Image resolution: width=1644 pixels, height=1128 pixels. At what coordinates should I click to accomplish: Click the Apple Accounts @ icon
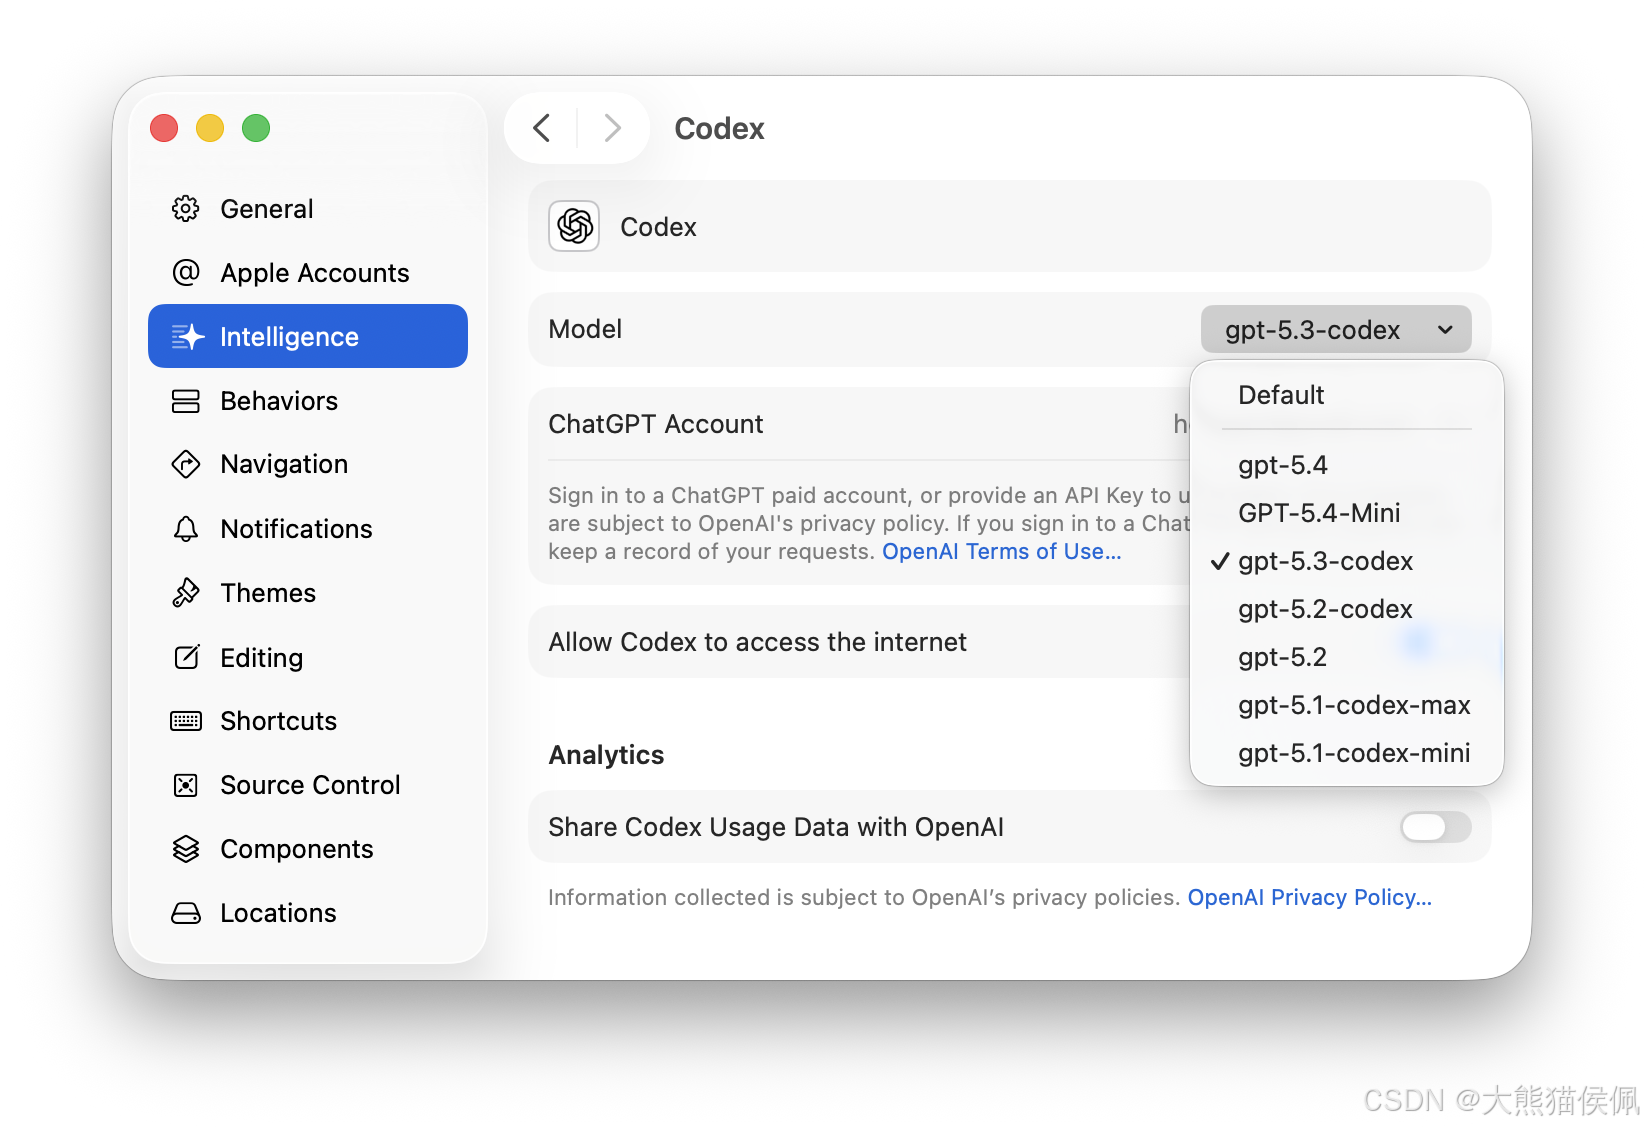(x=186, y=273)
